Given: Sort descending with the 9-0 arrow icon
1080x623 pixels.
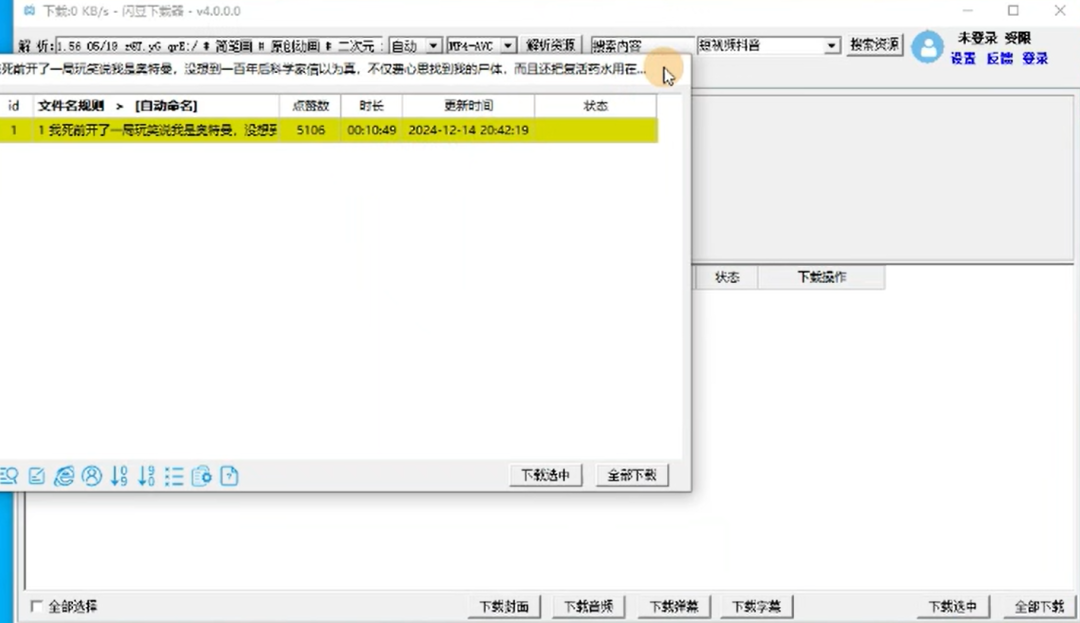Looking at the screenshot, I should pos(147,476).
